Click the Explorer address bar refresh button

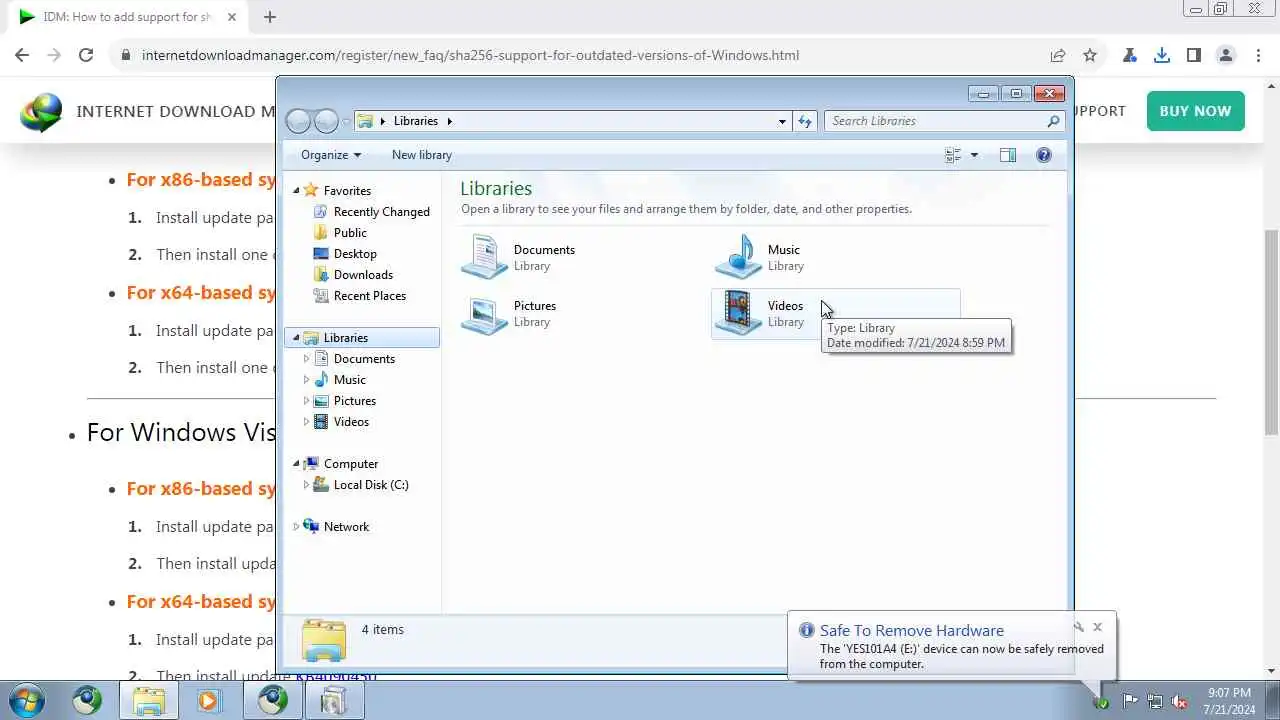coord(805,121)
